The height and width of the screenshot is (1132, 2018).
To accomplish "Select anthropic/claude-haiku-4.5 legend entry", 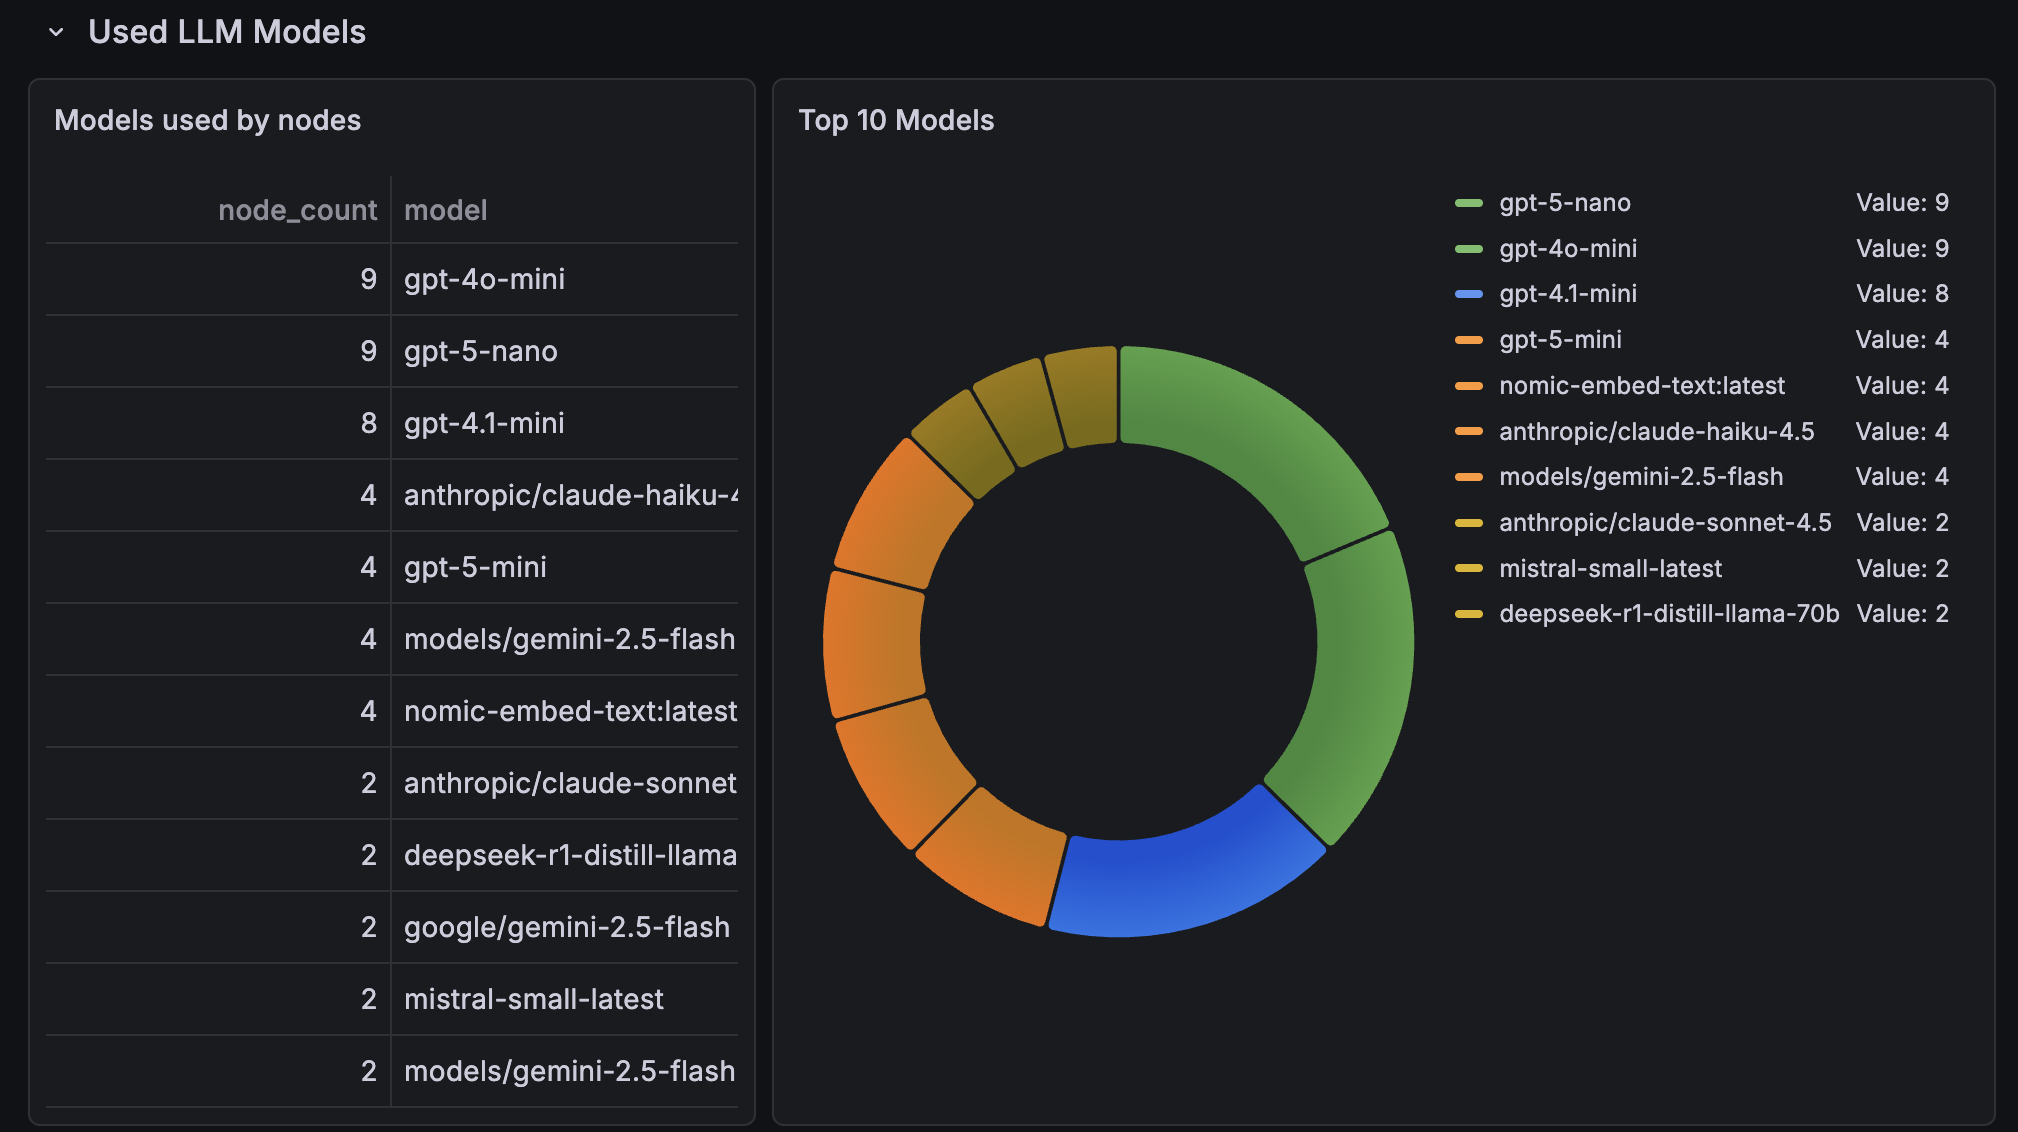I will point(1656,431).
